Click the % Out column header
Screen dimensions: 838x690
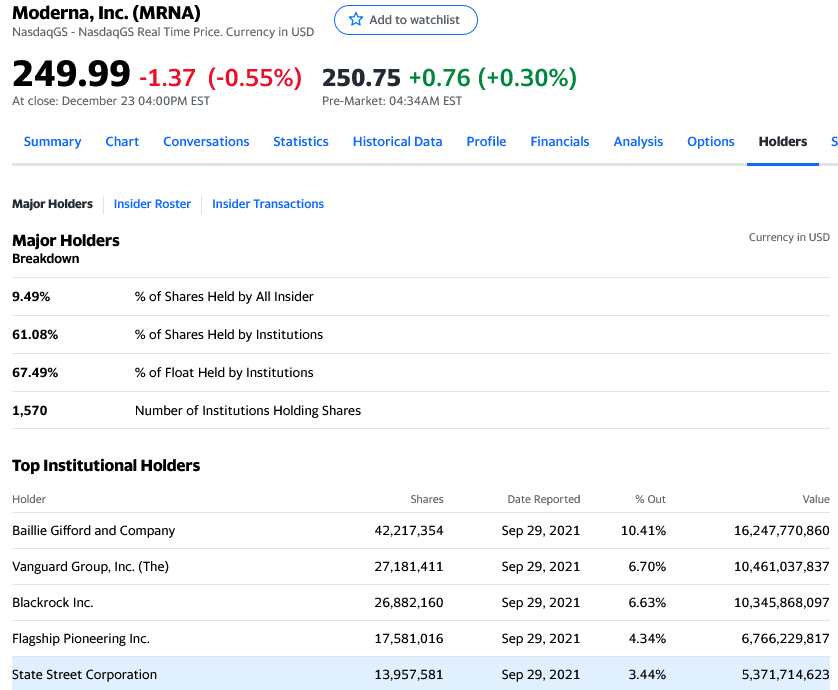click(650, 499)
